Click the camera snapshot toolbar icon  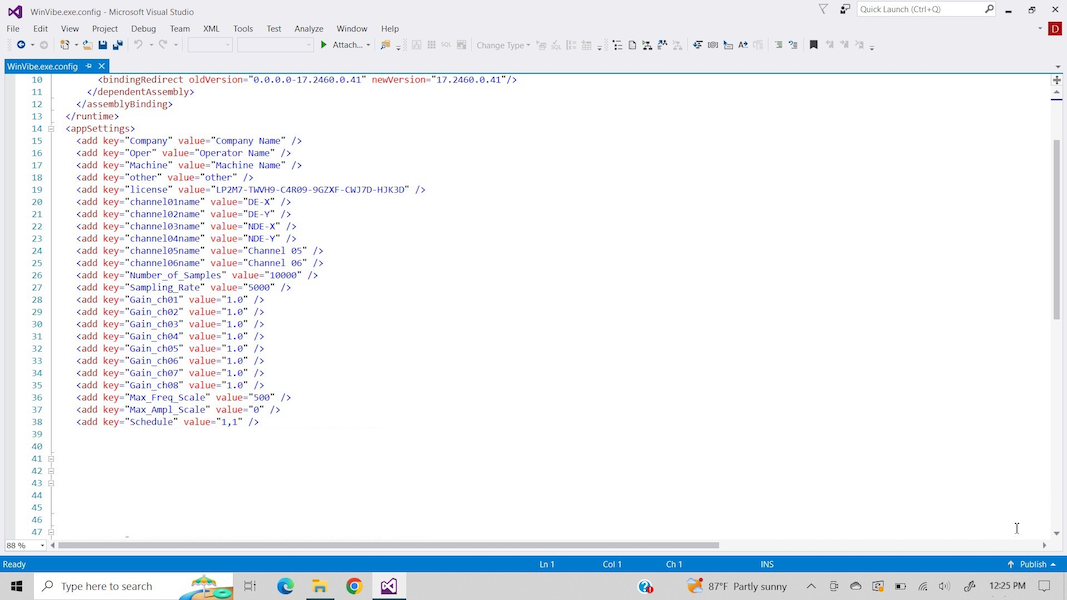point(712,45)
